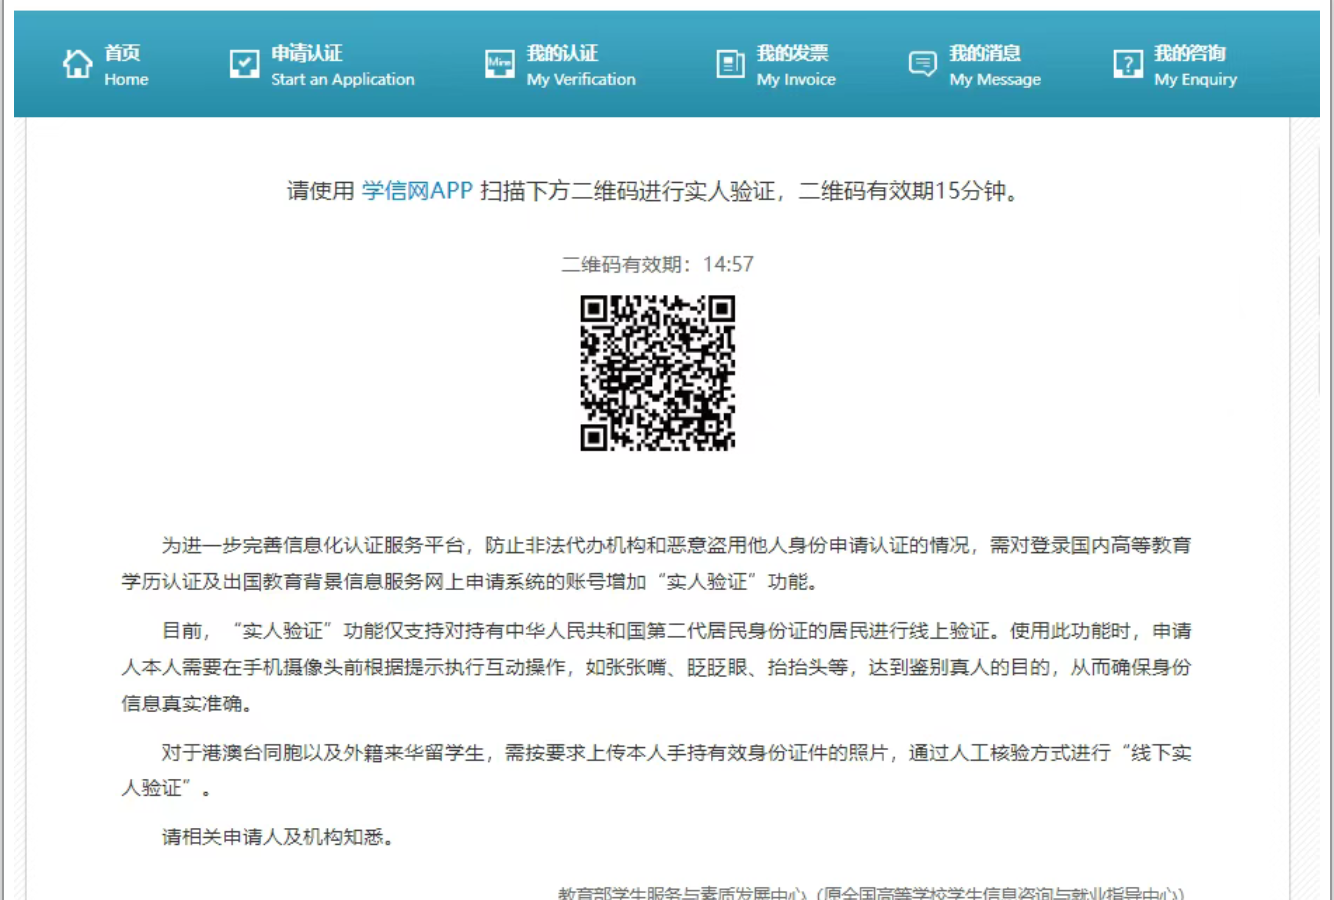Follow the 学信网APP hyperlink
The image size is (1334, 900).
pos(417,191)
